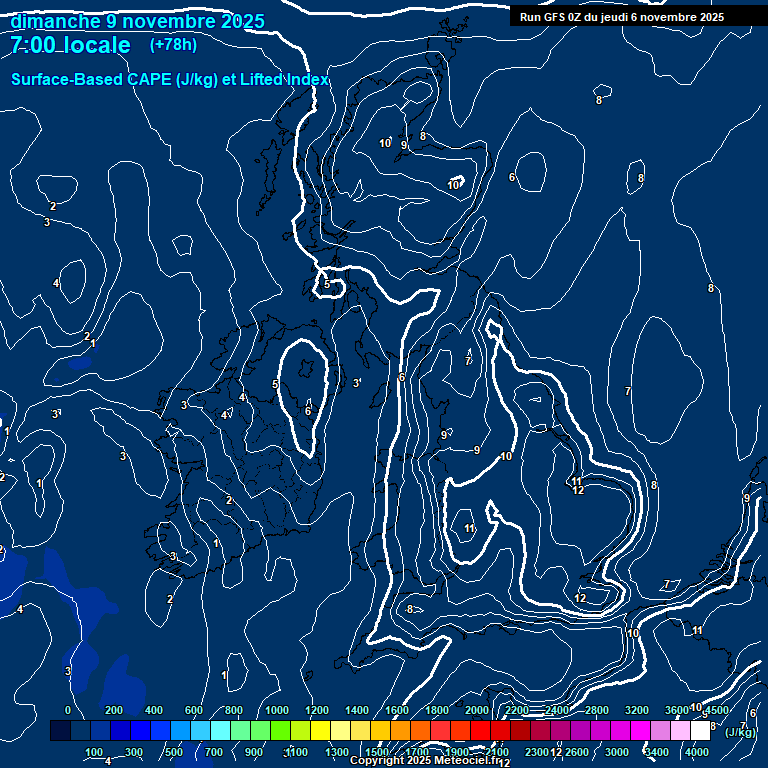Viewport: 768px width, 768px height.
Task: Pick the cyan swatch in the color scale
Action: (220, 731)
